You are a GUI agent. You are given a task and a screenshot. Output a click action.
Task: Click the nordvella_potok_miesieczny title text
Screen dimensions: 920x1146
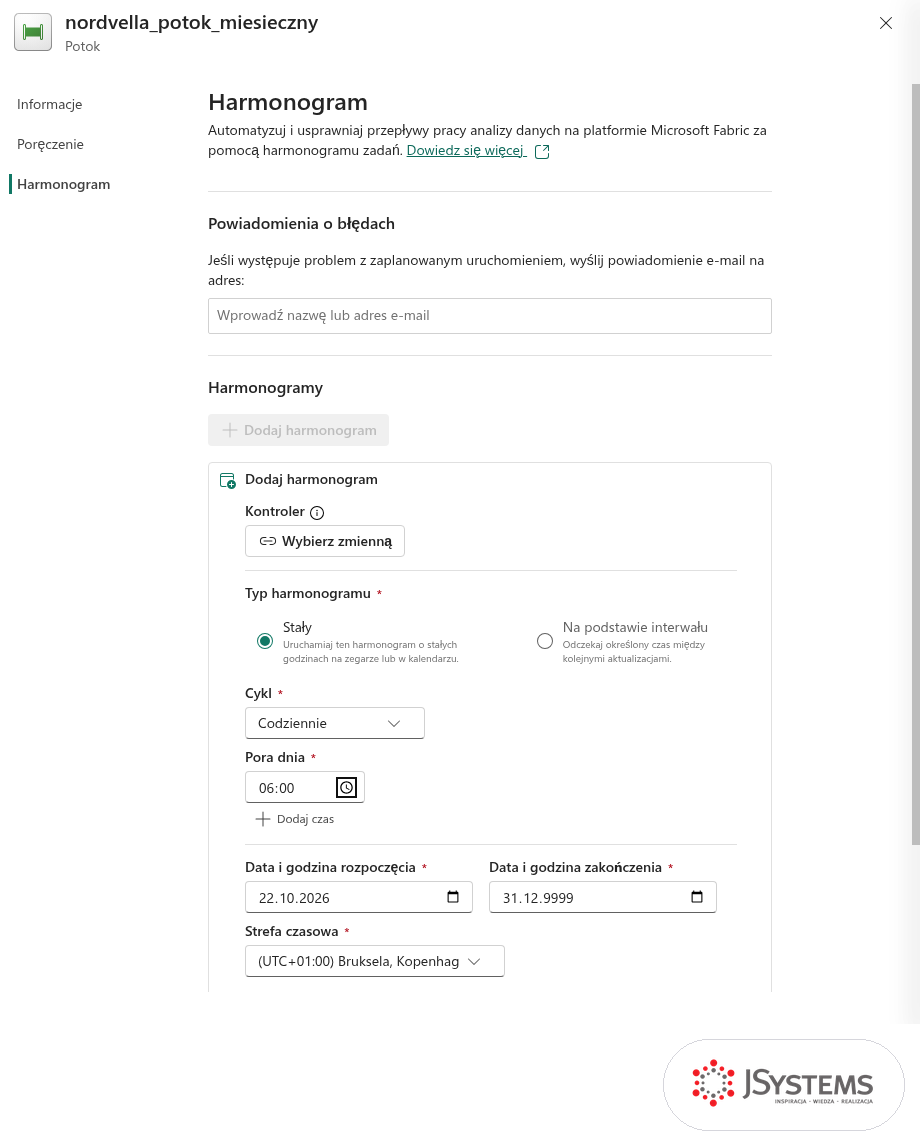click(x=191, y=23)
